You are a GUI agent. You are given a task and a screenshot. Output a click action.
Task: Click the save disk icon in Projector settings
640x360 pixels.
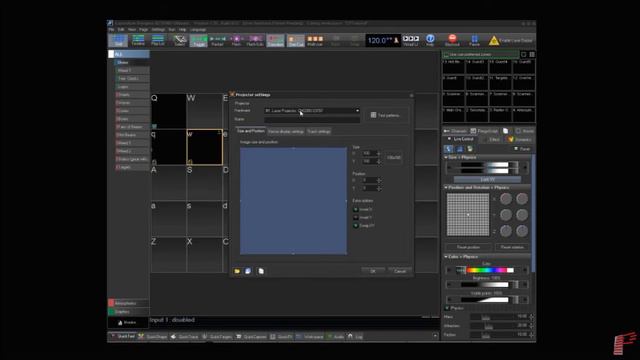coord(248,271)
